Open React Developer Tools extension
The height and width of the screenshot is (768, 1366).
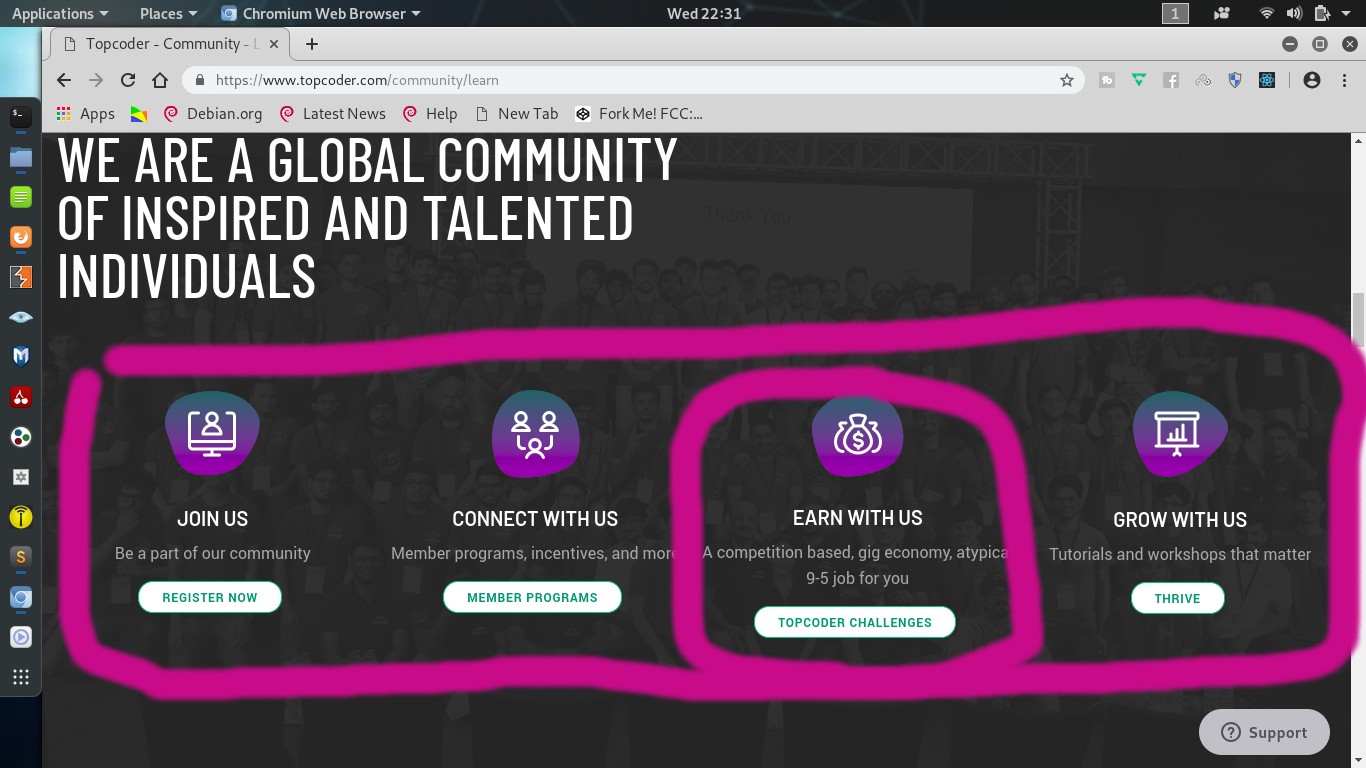tap(1267, 80)
